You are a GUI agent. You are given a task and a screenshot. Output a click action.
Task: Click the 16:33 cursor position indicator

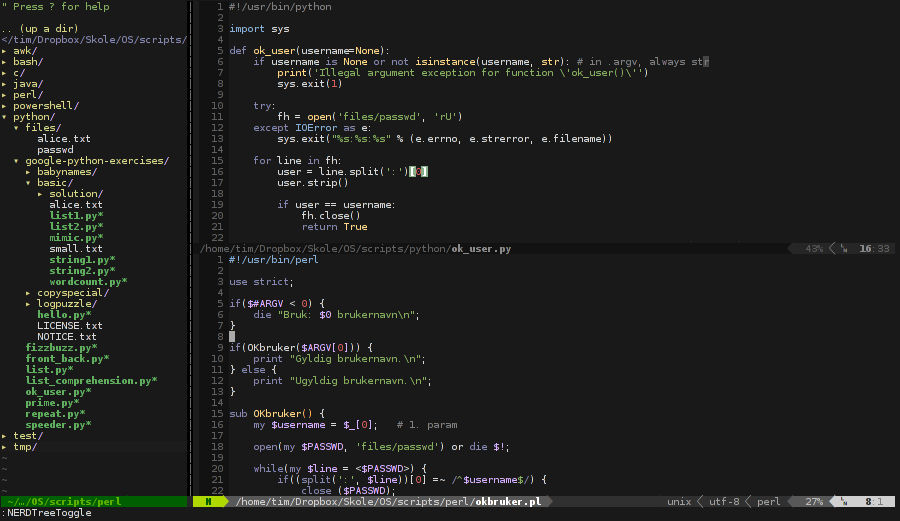coord(874,249)
